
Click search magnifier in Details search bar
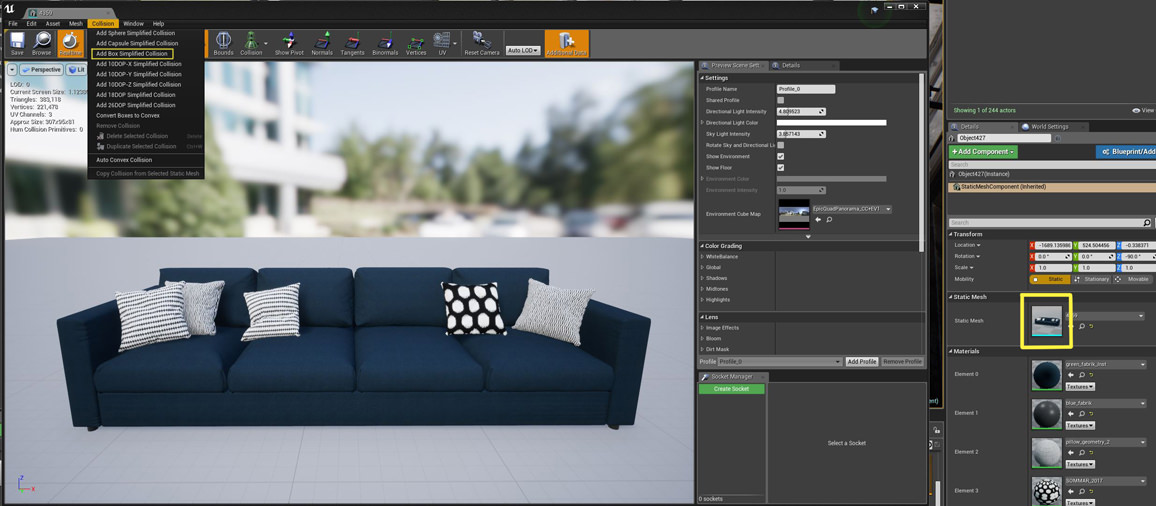1146,222
